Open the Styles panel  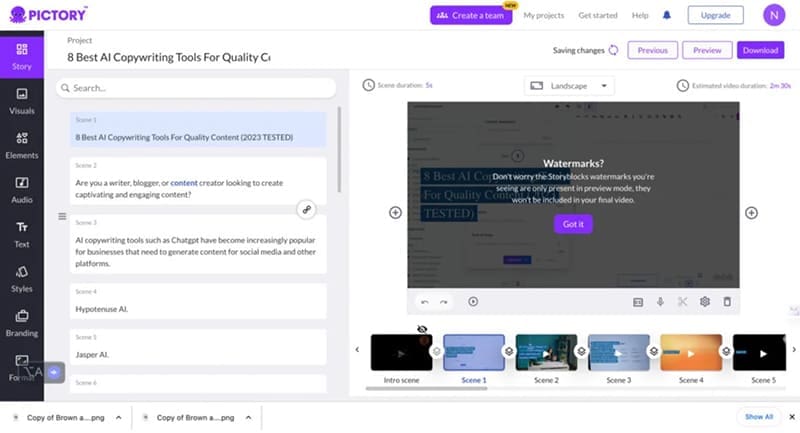[x=21, y=278]
